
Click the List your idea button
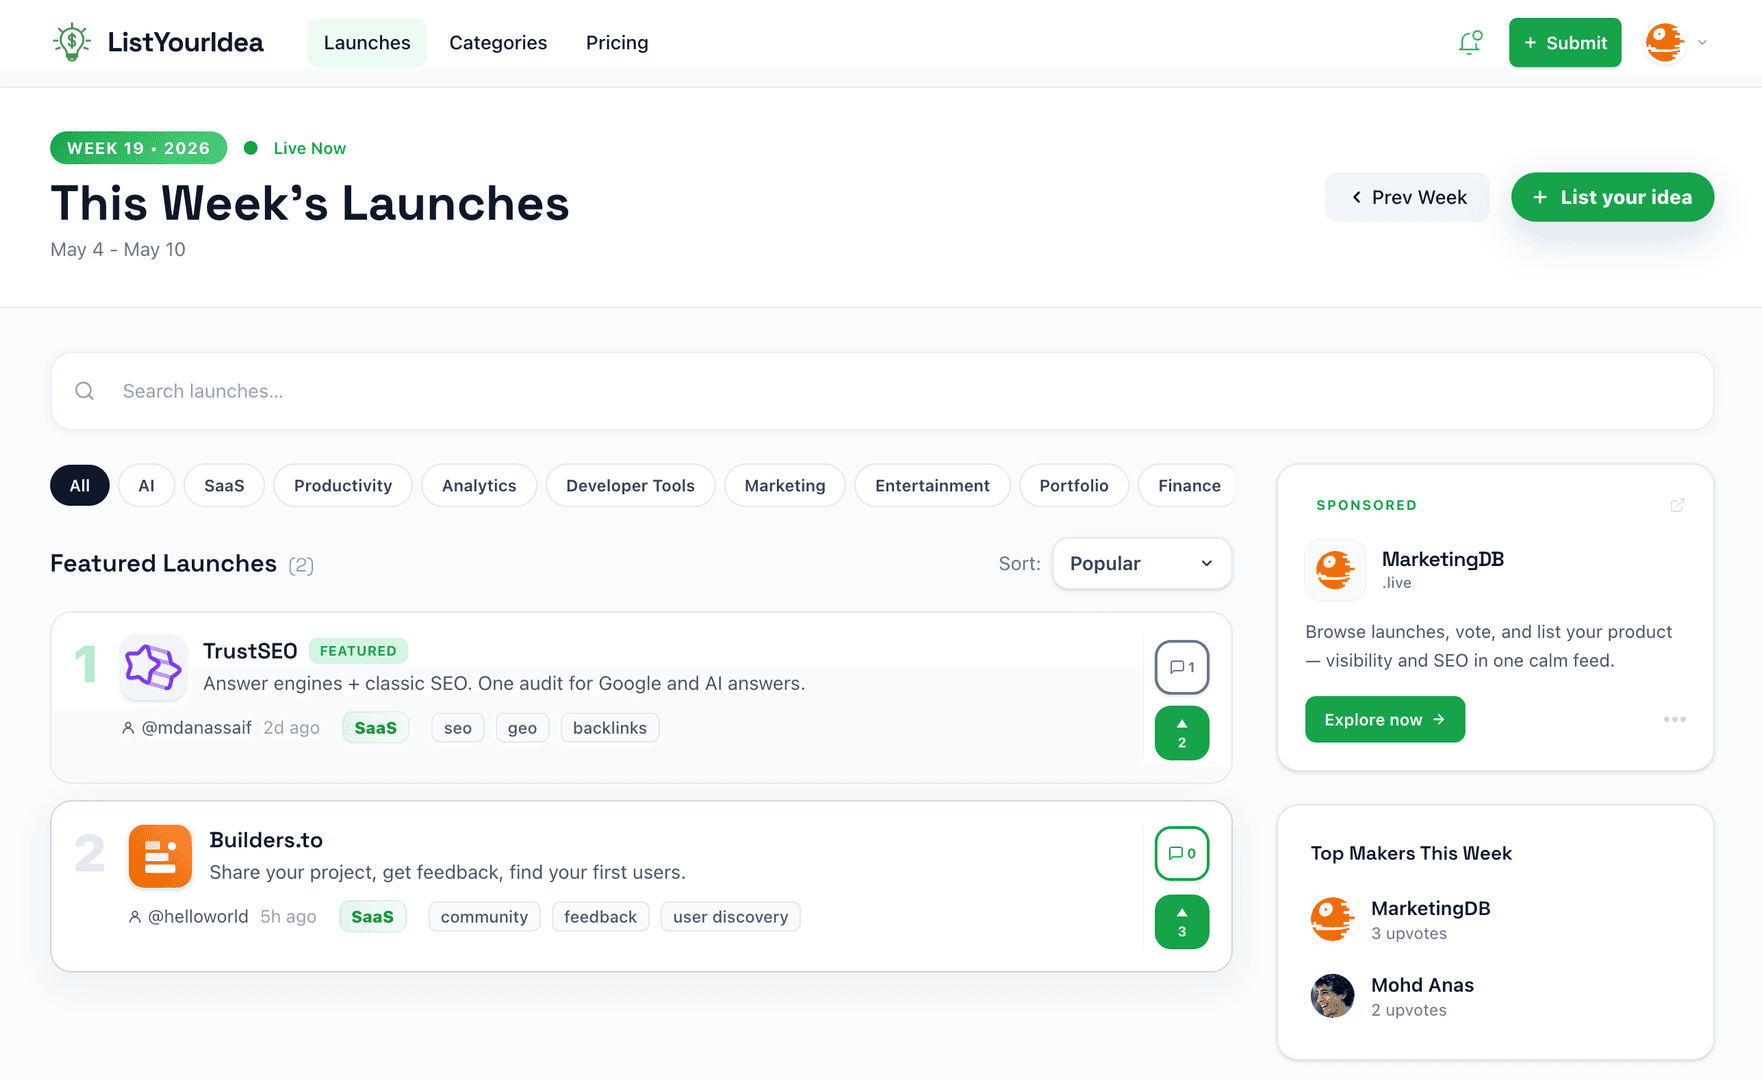click(x=1612, y=197)
